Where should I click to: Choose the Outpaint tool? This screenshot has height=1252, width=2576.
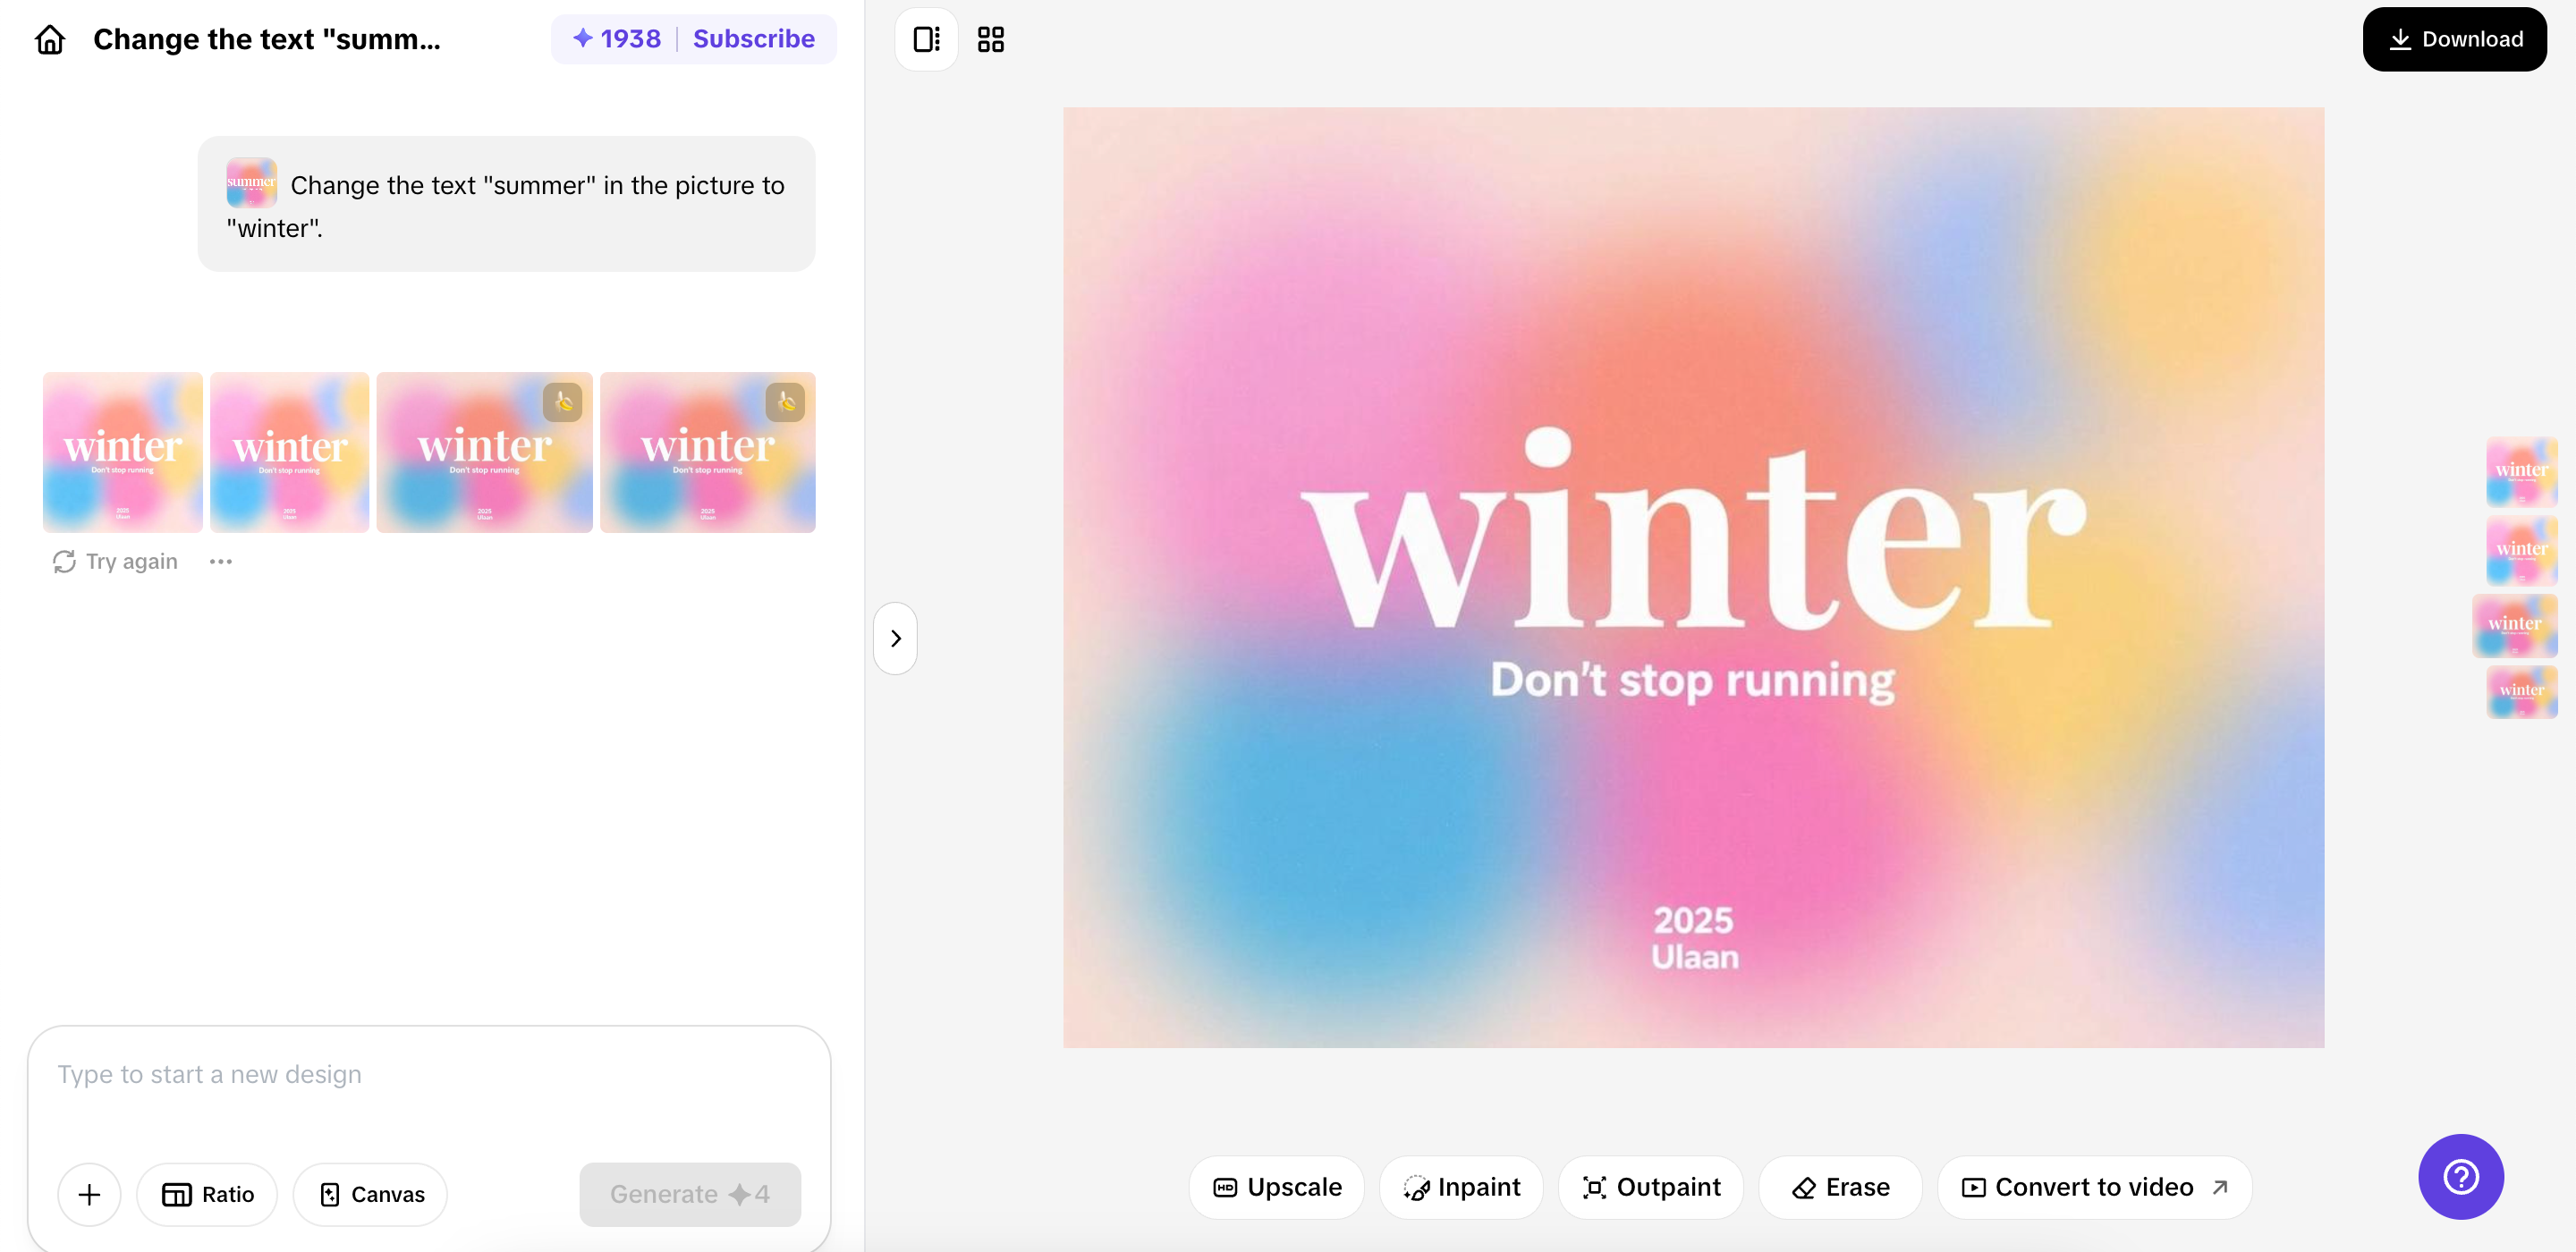(x=1651, y=1187)
